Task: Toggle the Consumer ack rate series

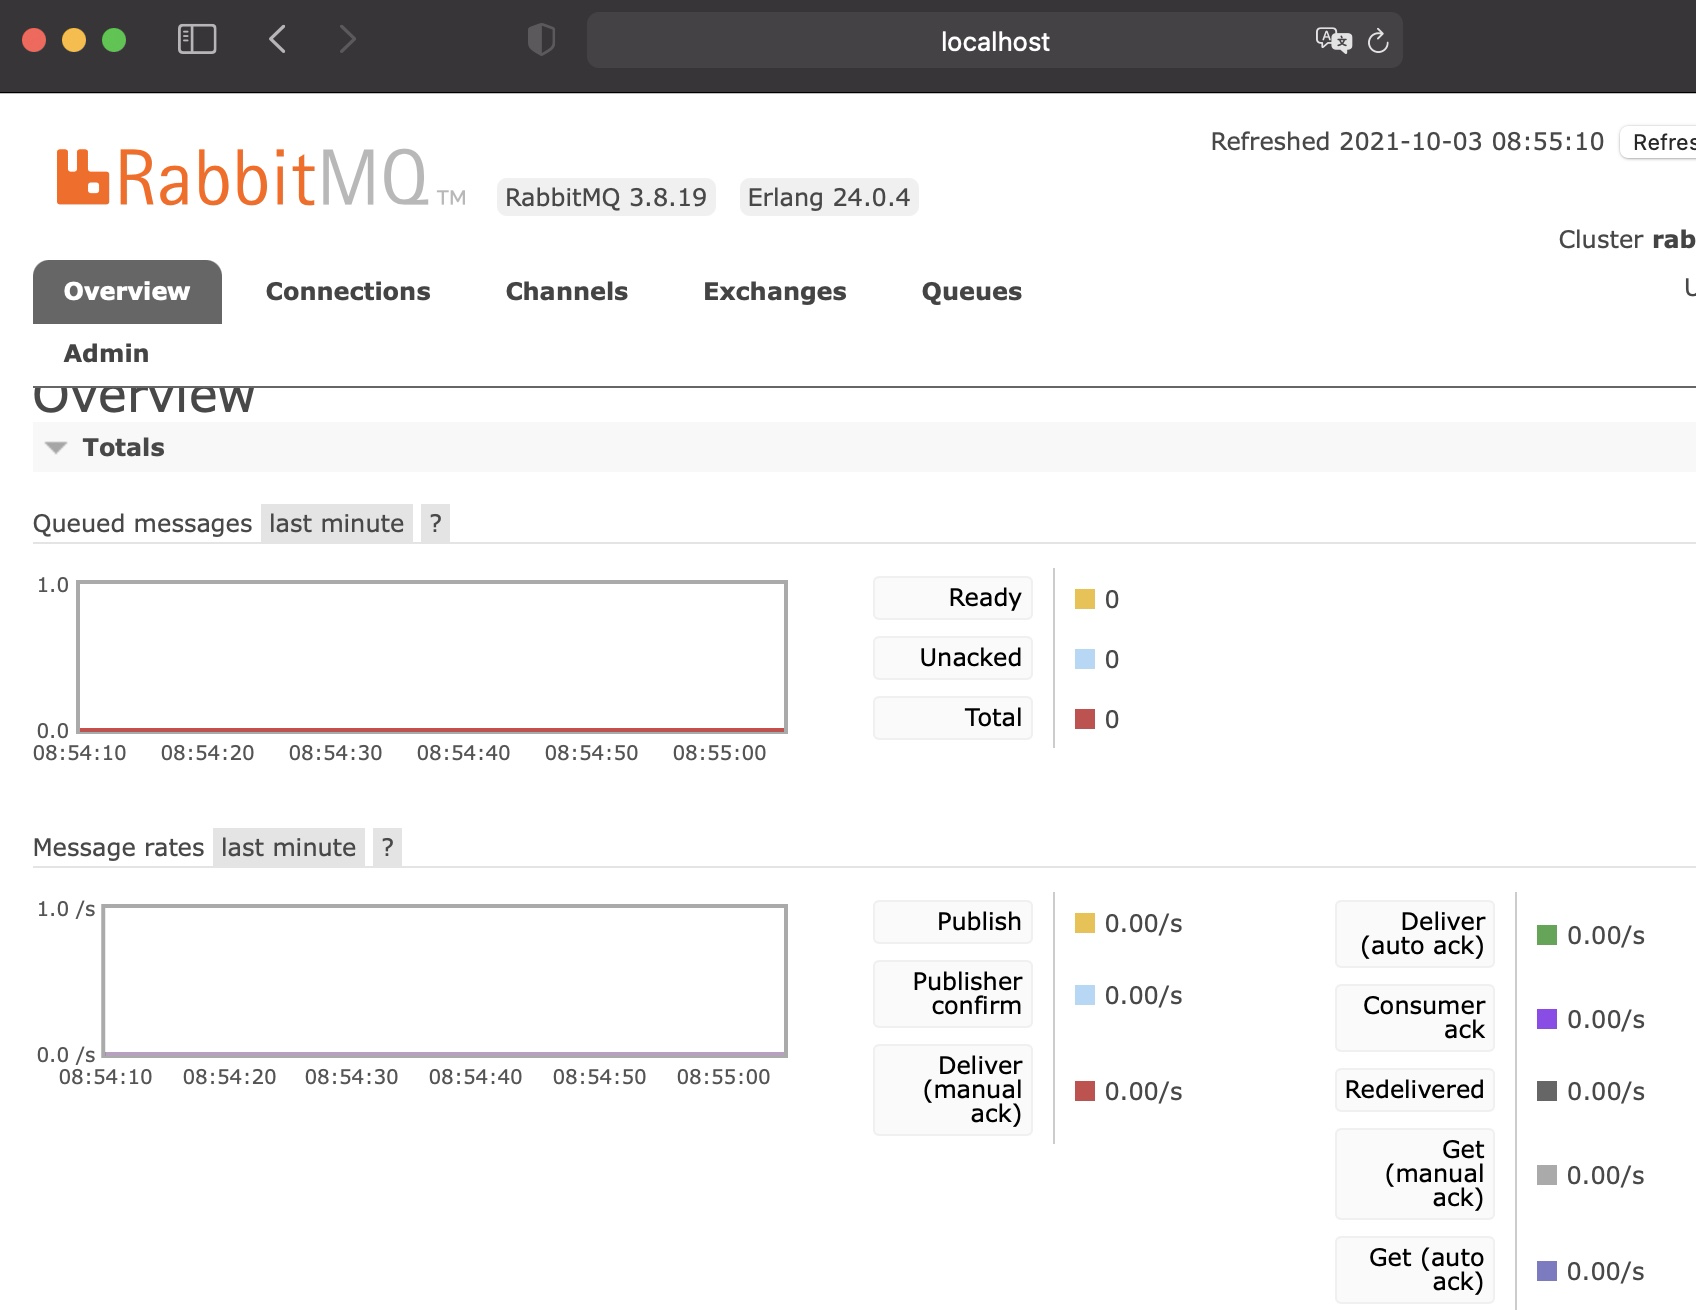Action: [x=1413, y=1018]
